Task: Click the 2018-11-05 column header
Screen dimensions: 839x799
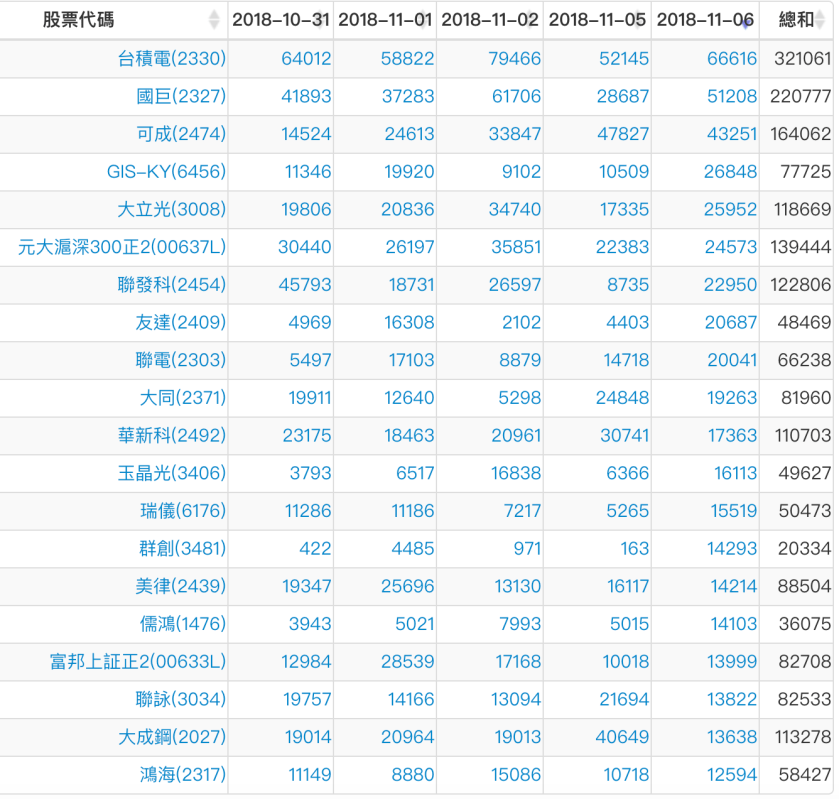Action: [x=598, y=20]
